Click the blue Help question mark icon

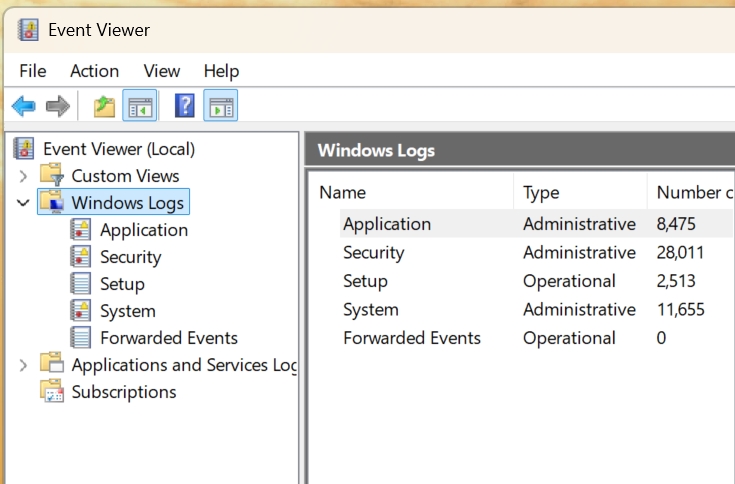185,105
